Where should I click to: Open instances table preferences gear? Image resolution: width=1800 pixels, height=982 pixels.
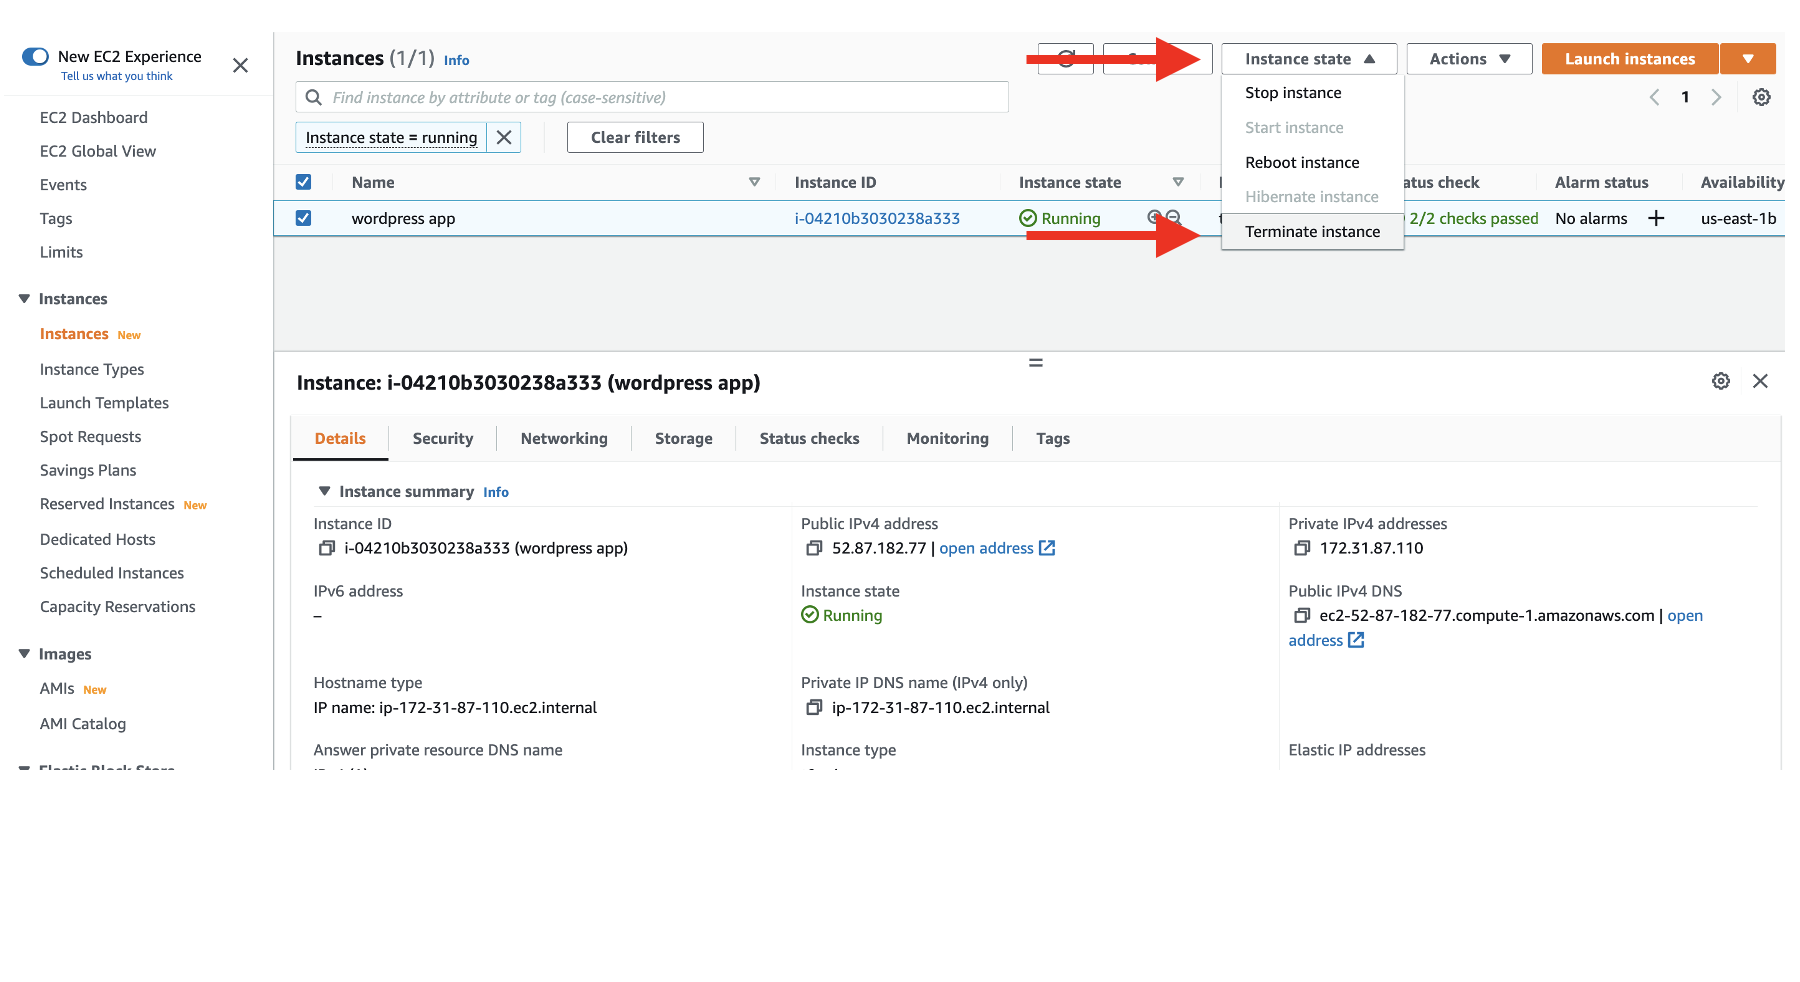pyautogui.click(x=1762, y=97)
